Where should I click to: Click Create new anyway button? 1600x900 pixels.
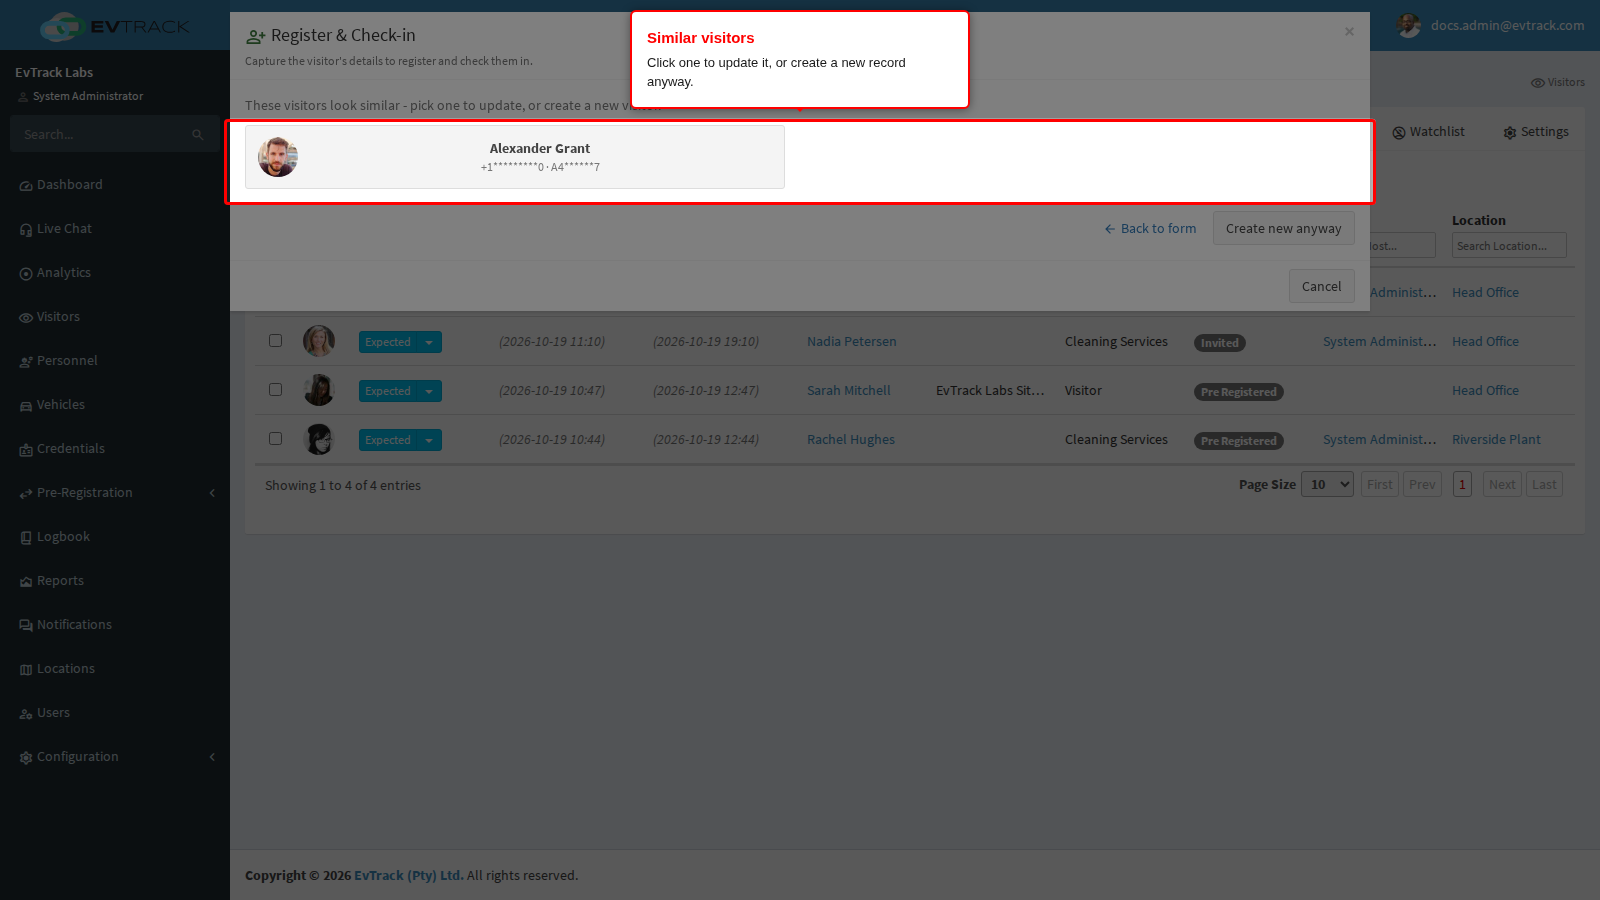(1284, 228)
